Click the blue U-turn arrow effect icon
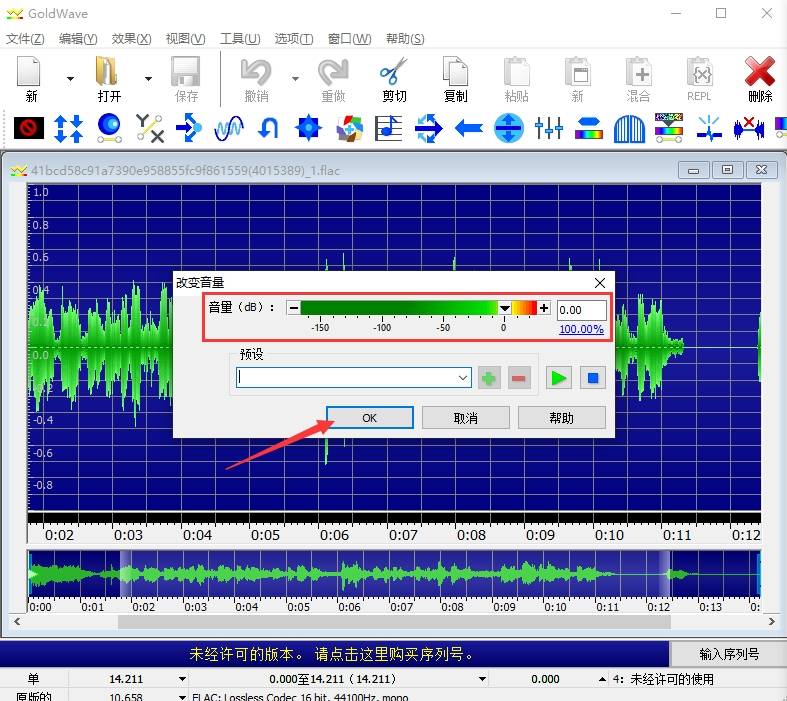 pos(269,128)
